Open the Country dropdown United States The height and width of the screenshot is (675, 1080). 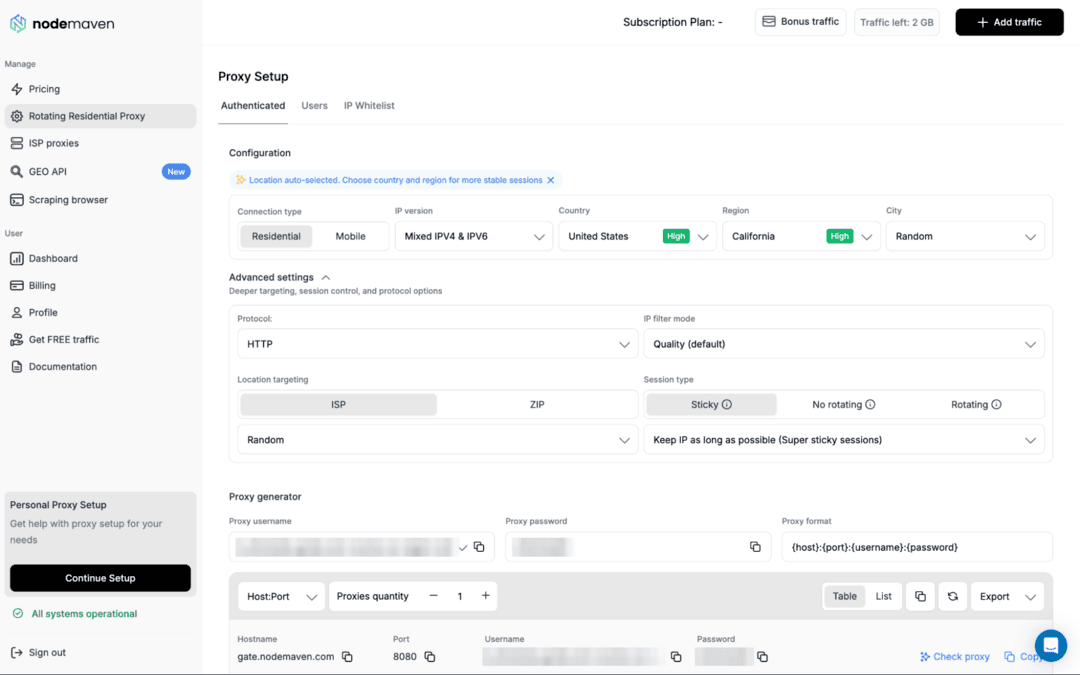point(637,236)
